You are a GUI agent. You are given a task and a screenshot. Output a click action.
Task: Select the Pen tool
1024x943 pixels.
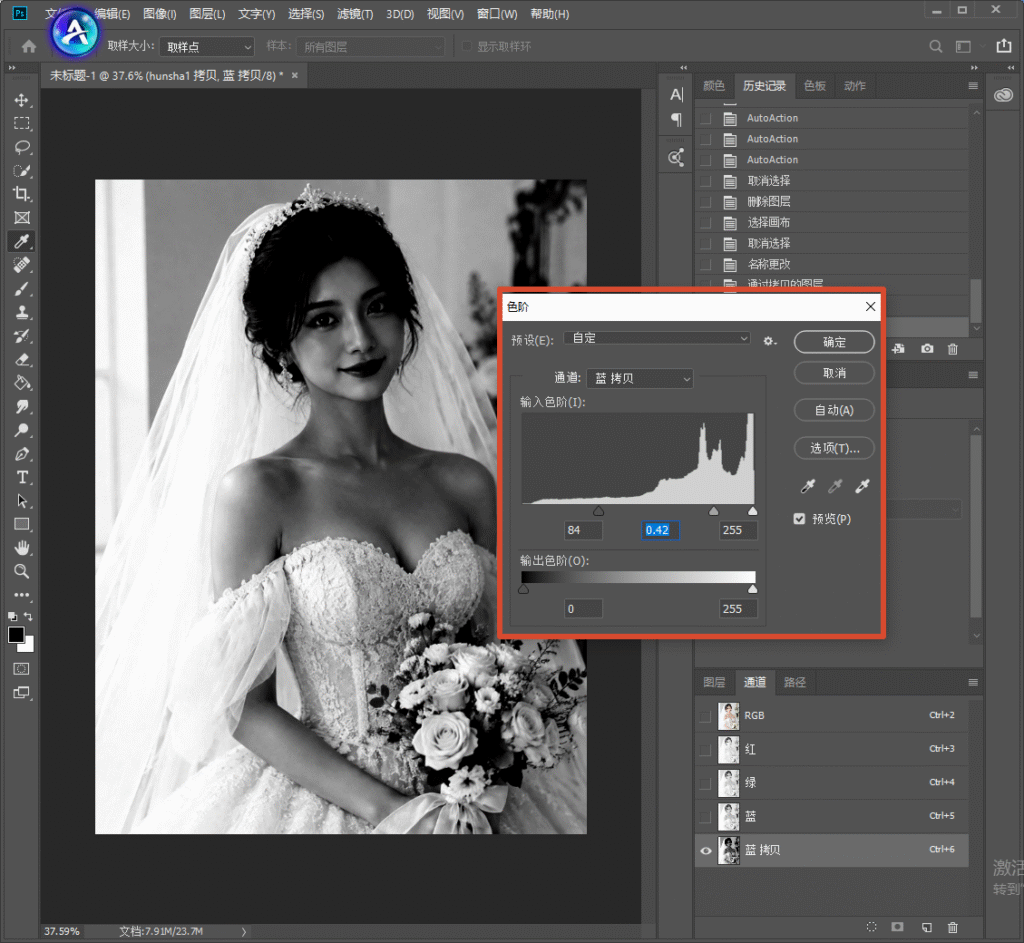[22, 453]
